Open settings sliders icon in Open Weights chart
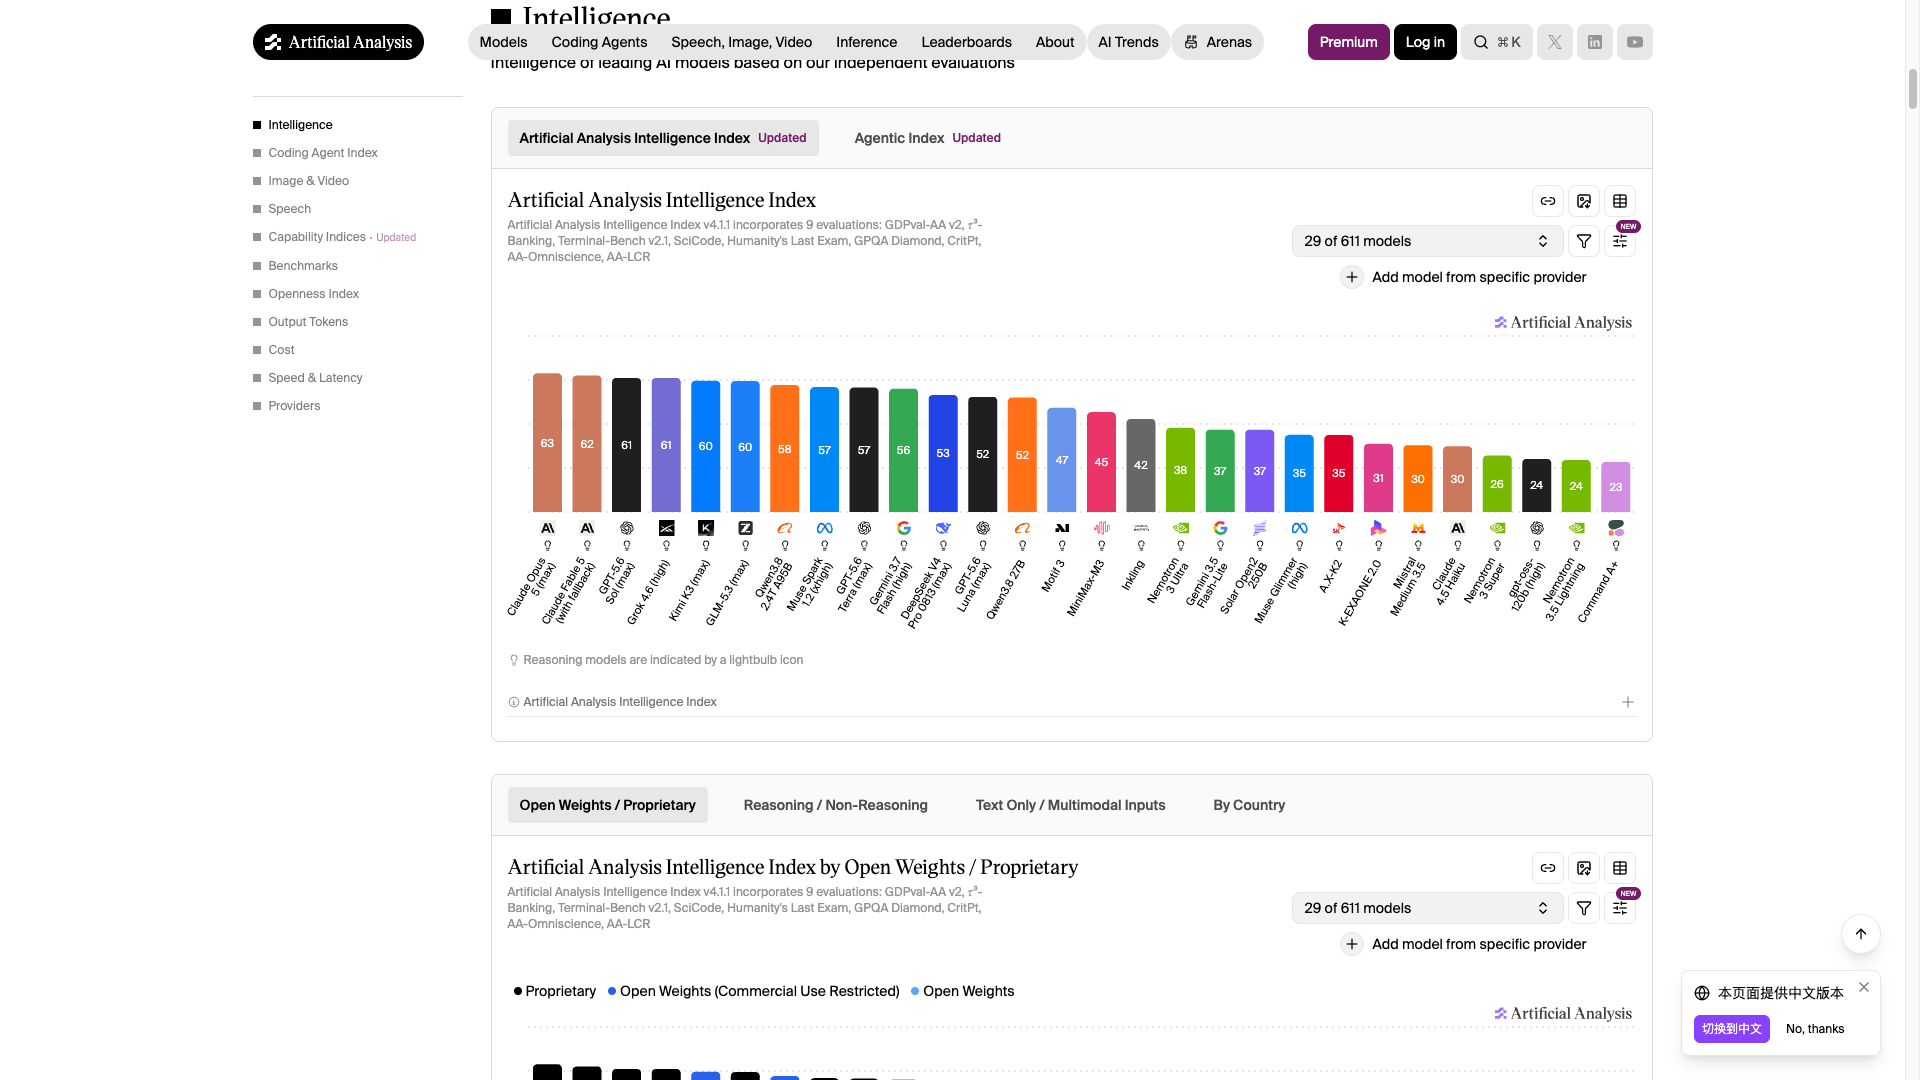Screen dimensions: 1920x1080 (1619, 908)
